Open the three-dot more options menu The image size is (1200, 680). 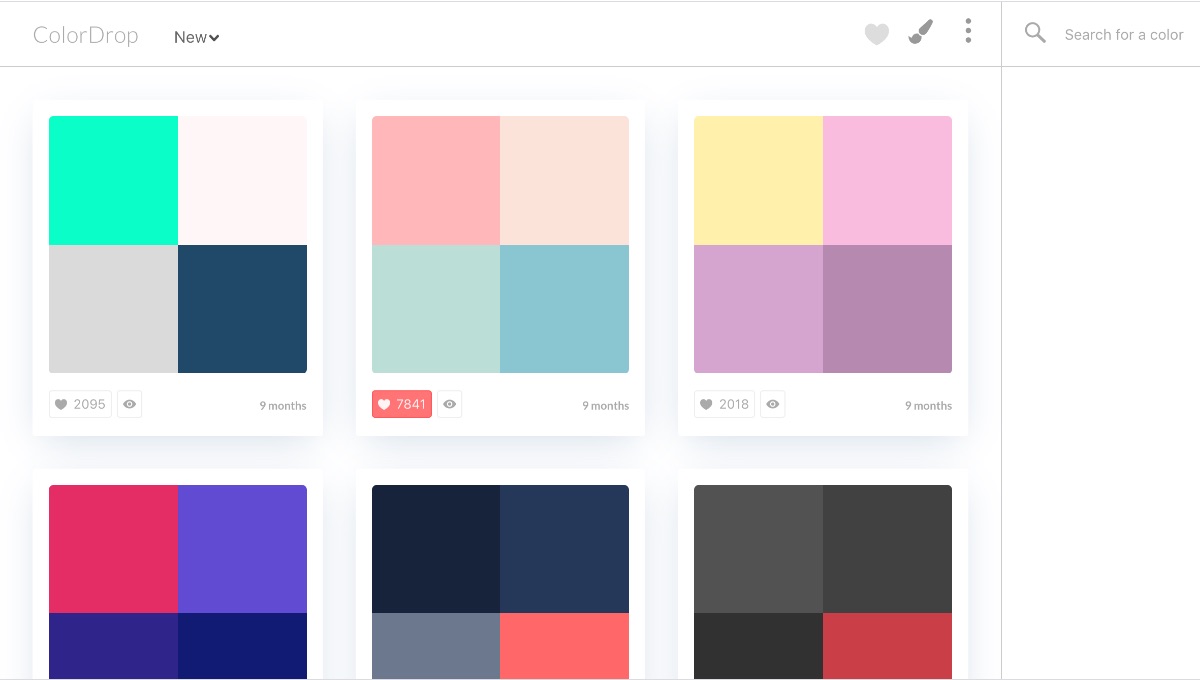(x=968, y=31)
